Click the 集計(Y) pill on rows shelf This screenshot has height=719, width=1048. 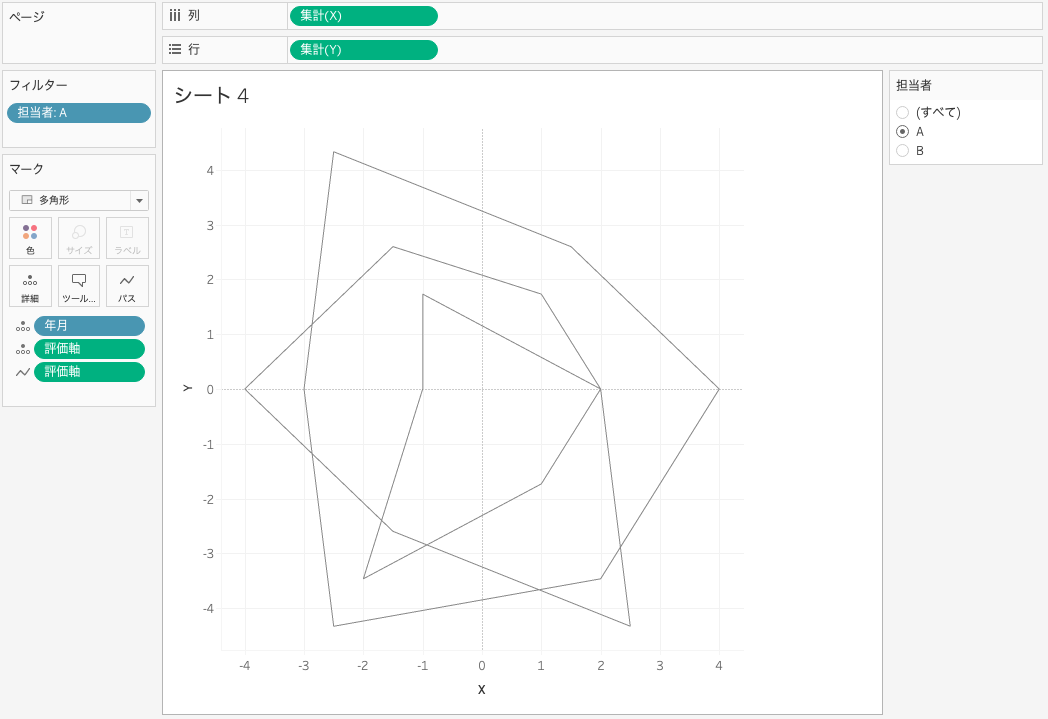coord(363,50)
